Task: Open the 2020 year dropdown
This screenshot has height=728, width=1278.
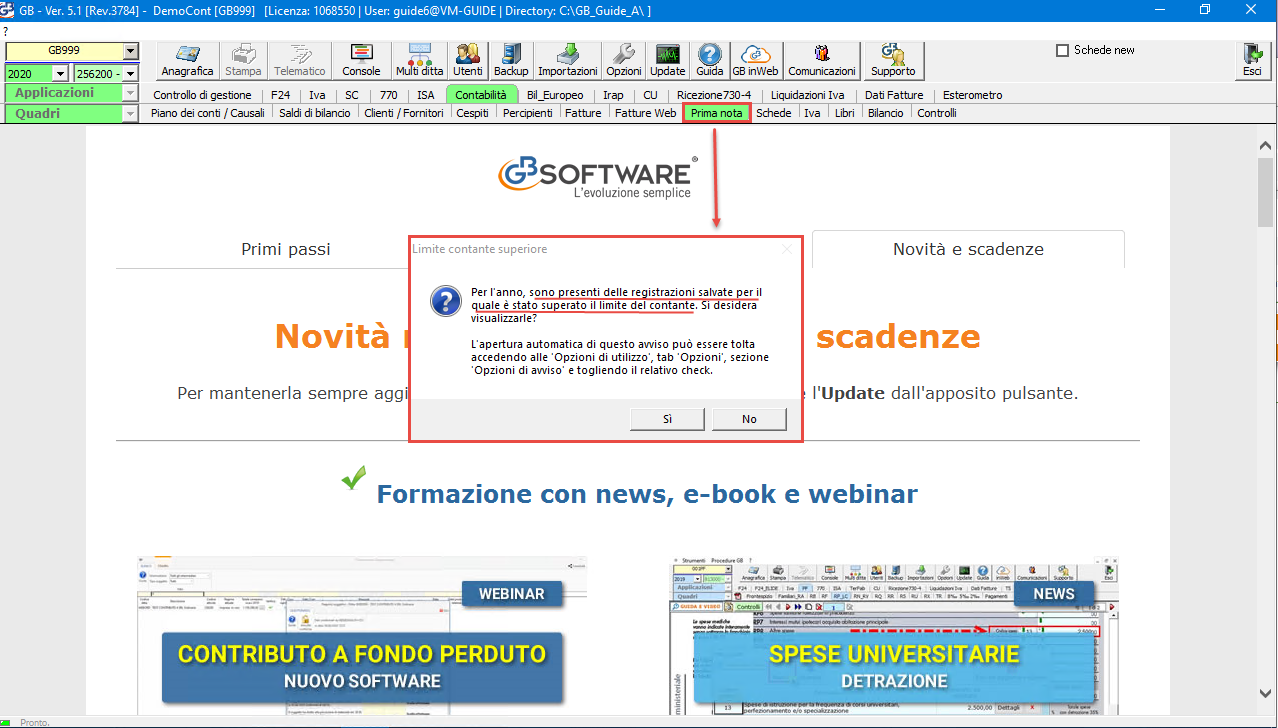Action: pyautogui.click(x=60, y=73)
